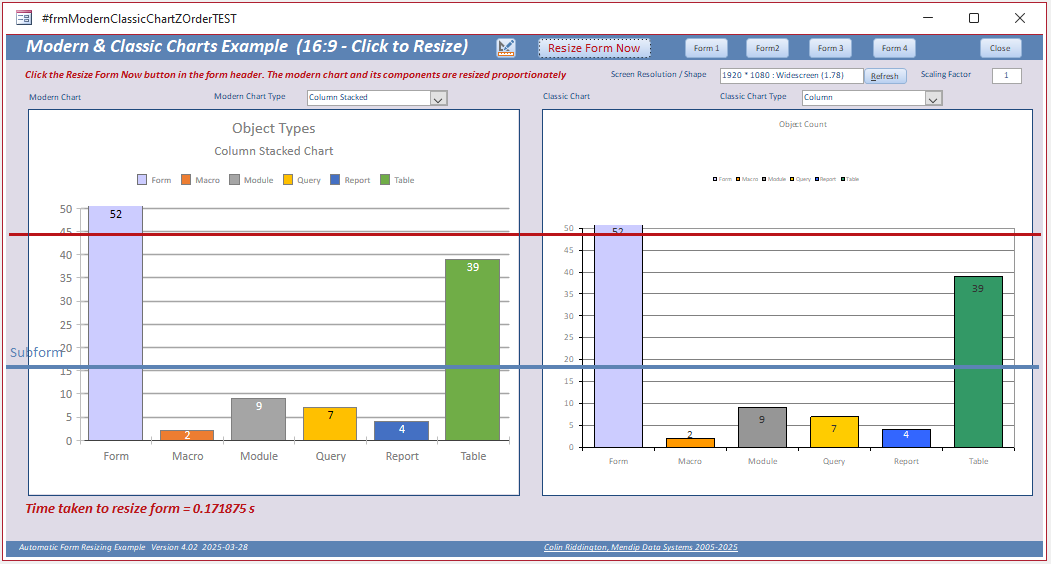1051x564 pixels.
Task: Click the yellow Query bar in the classic chart
Action: click(834, 432)
